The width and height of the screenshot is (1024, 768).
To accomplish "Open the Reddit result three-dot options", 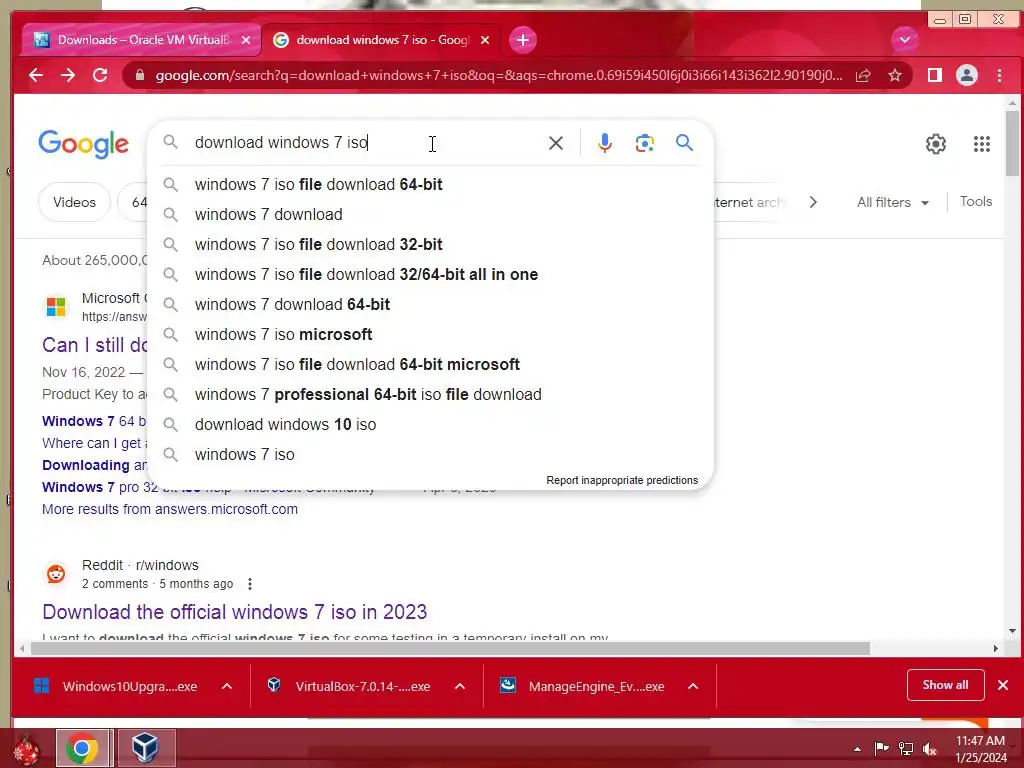I will [249, 584].
